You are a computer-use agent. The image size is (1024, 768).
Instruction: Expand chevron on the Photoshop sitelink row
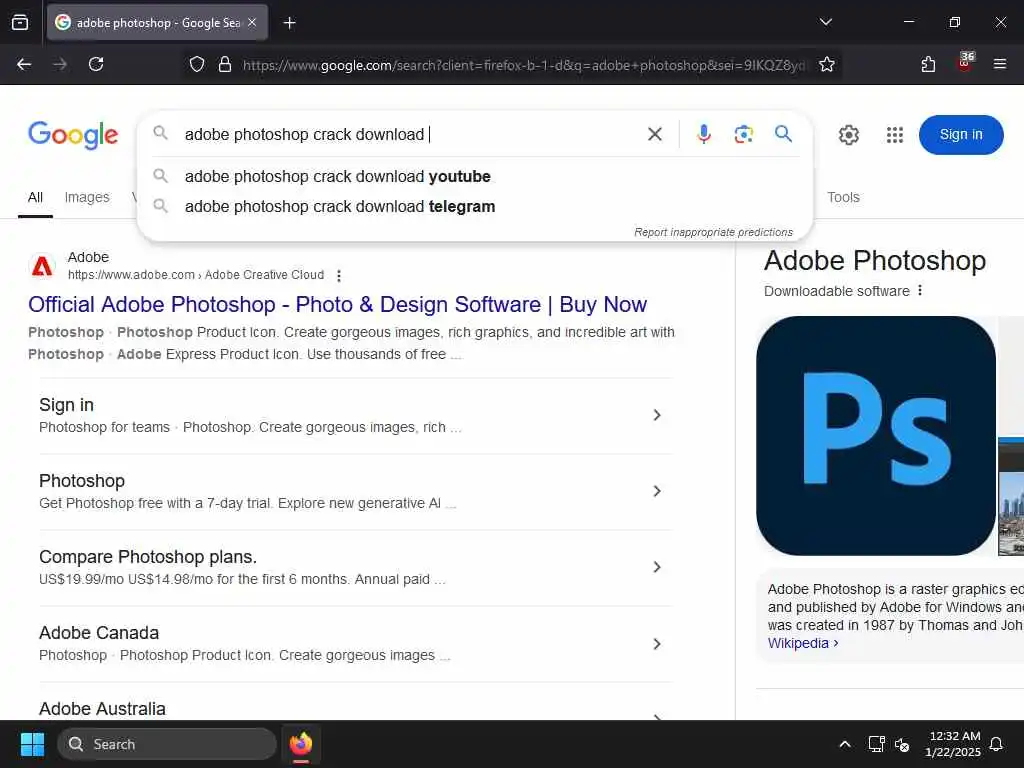(657, 491)
